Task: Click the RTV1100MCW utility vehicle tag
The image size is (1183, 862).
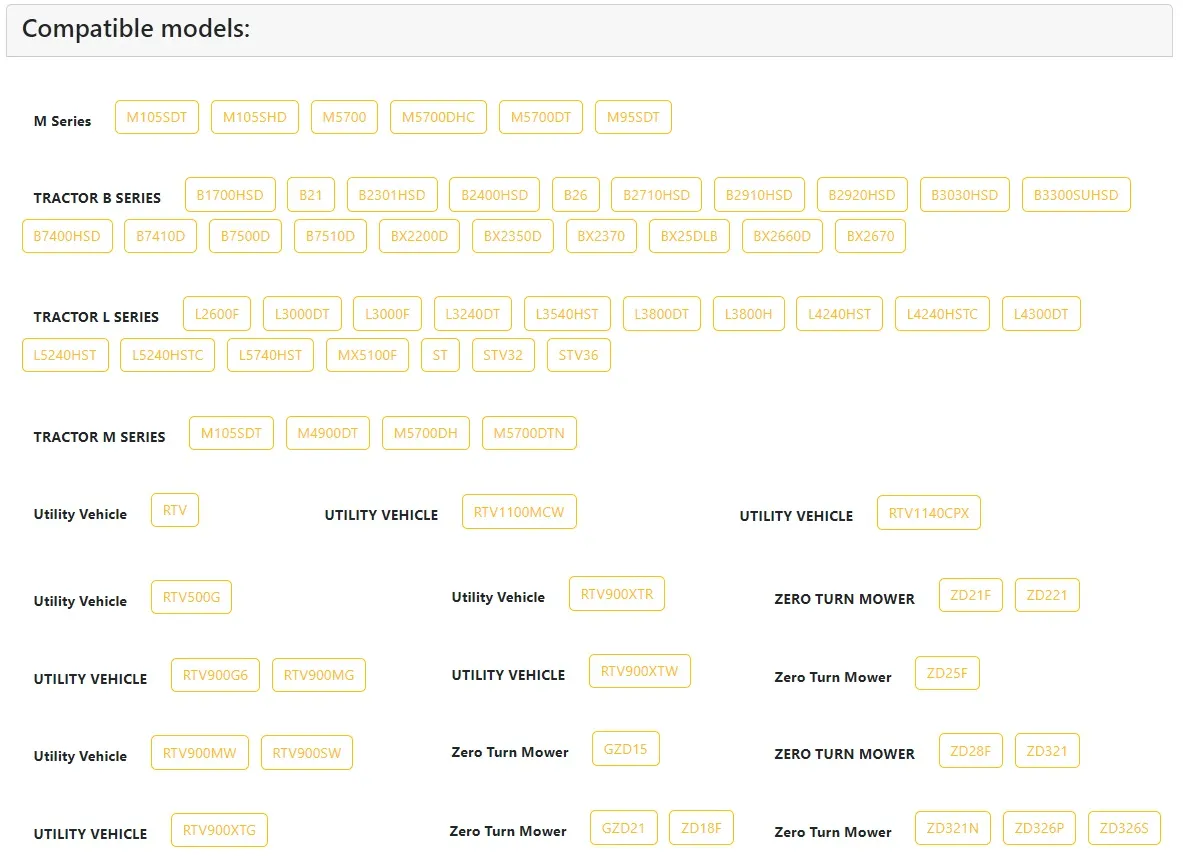Action: [x=519, y=512]
